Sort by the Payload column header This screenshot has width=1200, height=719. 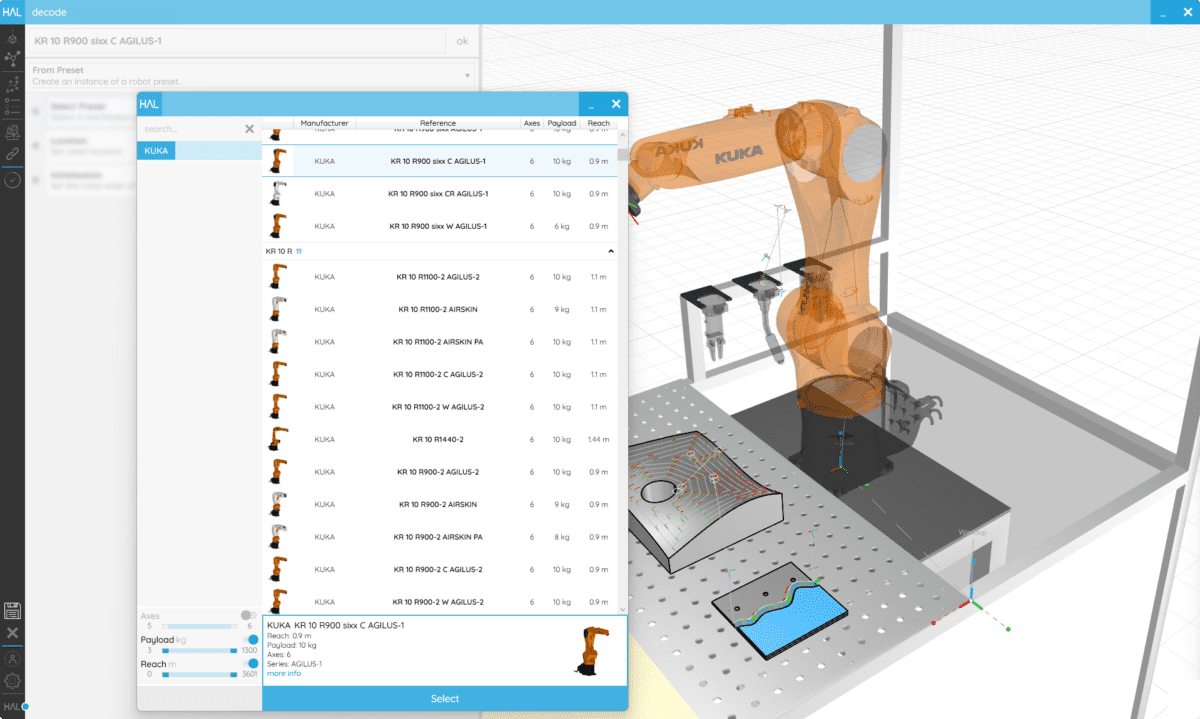[562, 123]
